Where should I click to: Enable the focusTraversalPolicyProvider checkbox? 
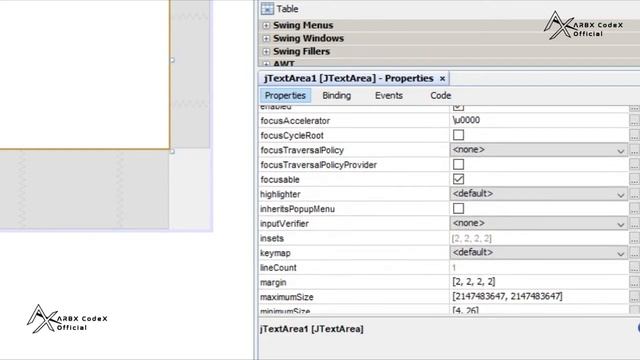(x=458, y=164)
